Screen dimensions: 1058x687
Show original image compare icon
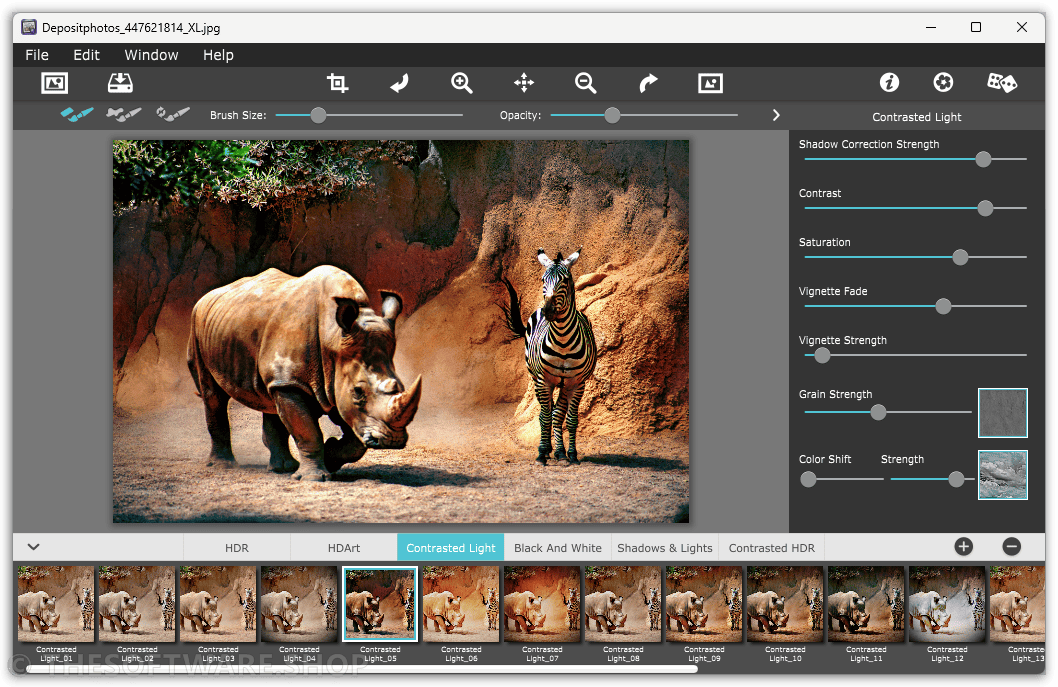pyautogui.click(x=710, y=83)
